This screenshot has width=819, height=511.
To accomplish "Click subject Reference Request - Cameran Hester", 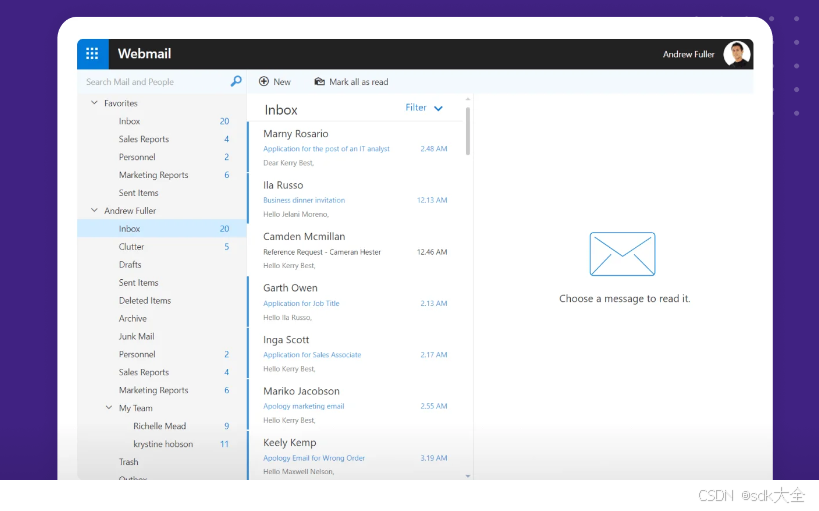I will tap(322, 252).
